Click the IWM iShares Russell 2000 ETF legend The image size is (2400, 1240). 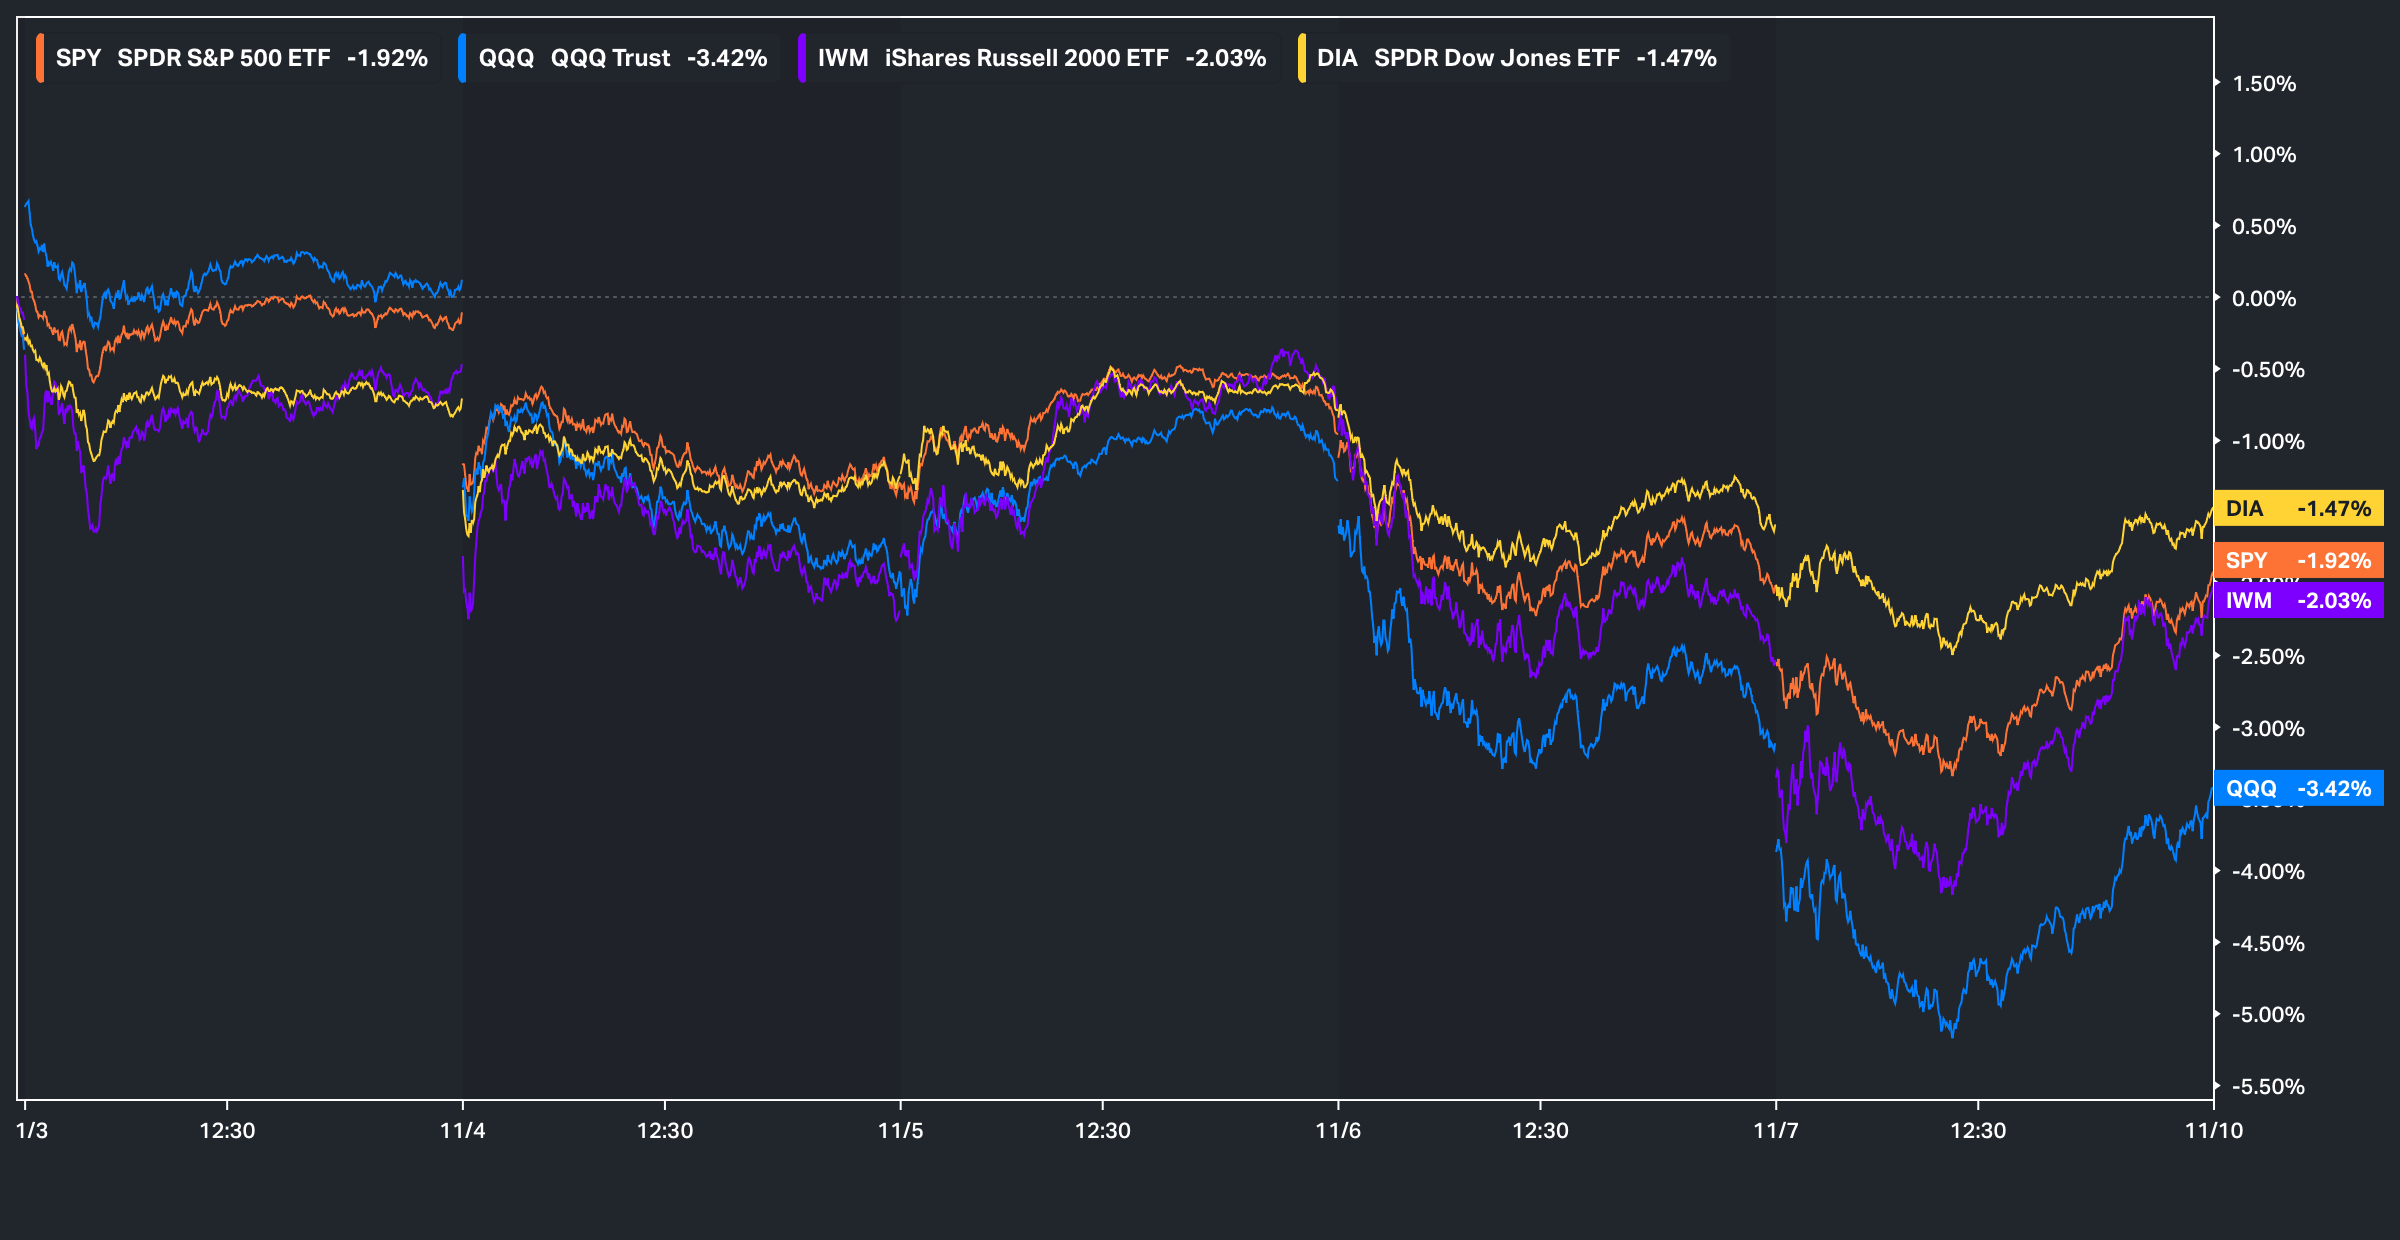tap(1040, 58)
